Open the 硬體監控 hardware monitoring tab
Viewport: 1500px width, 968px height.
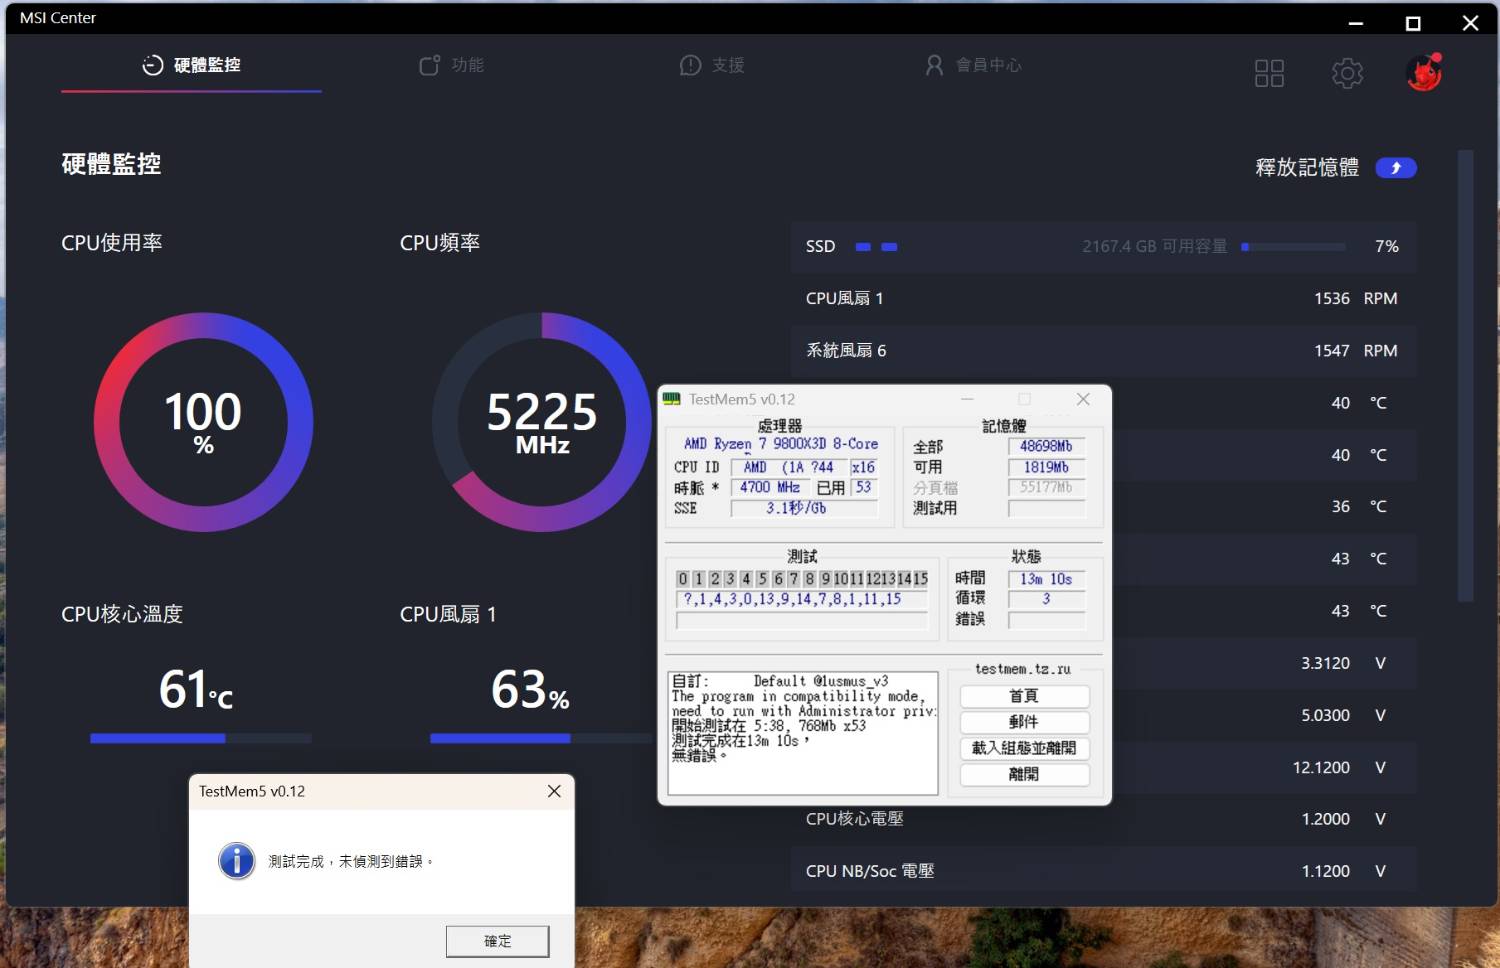tap(191, 65)
